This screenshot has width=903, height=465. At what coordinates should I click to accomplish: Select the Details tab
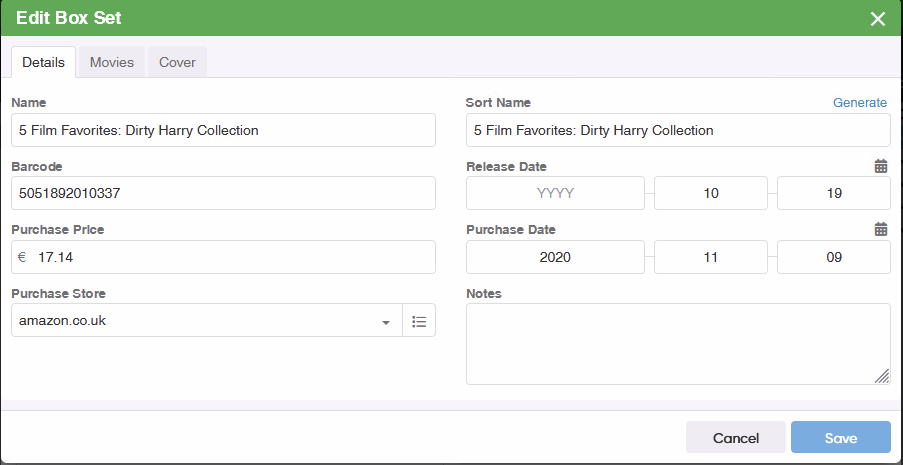[x=43, y=62]
